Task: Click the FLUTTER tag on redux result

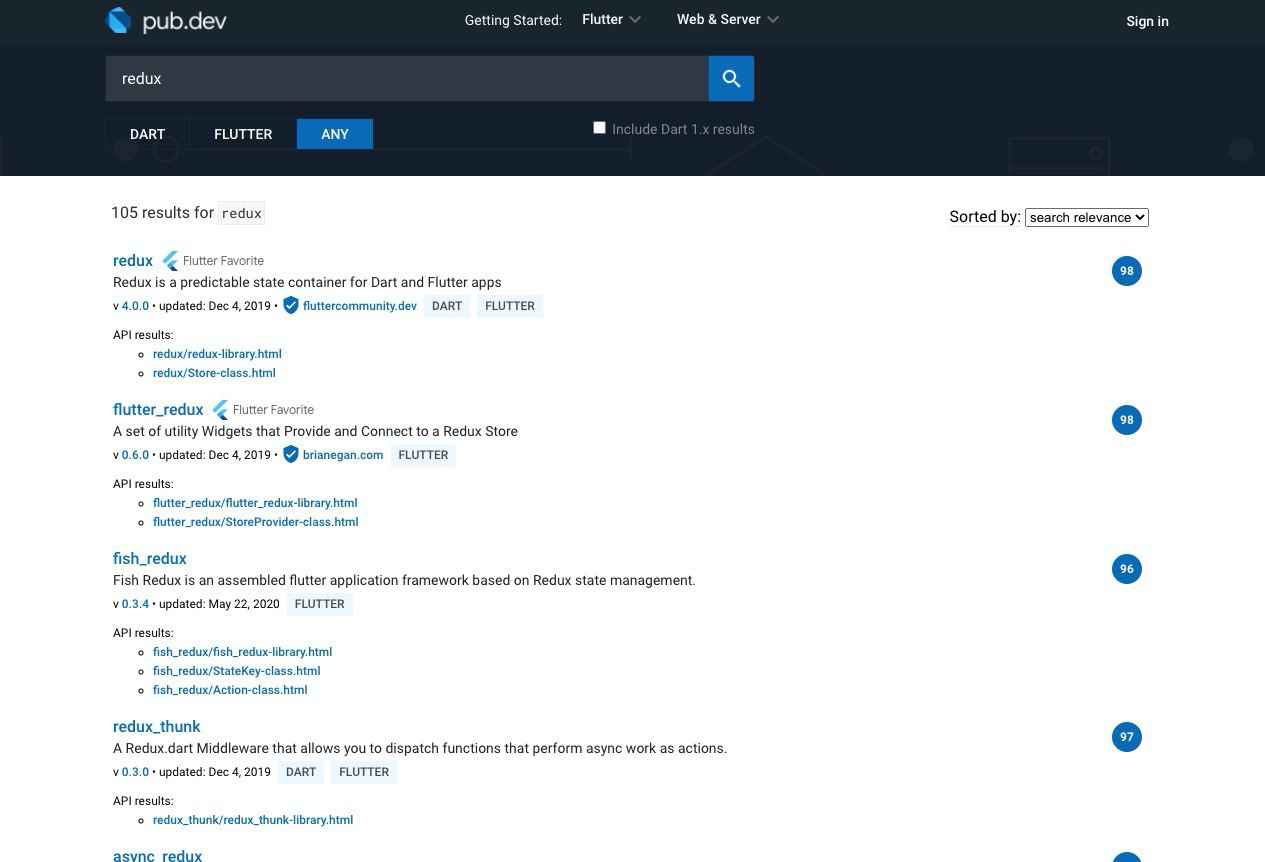Action: click(x=510, y=306)
